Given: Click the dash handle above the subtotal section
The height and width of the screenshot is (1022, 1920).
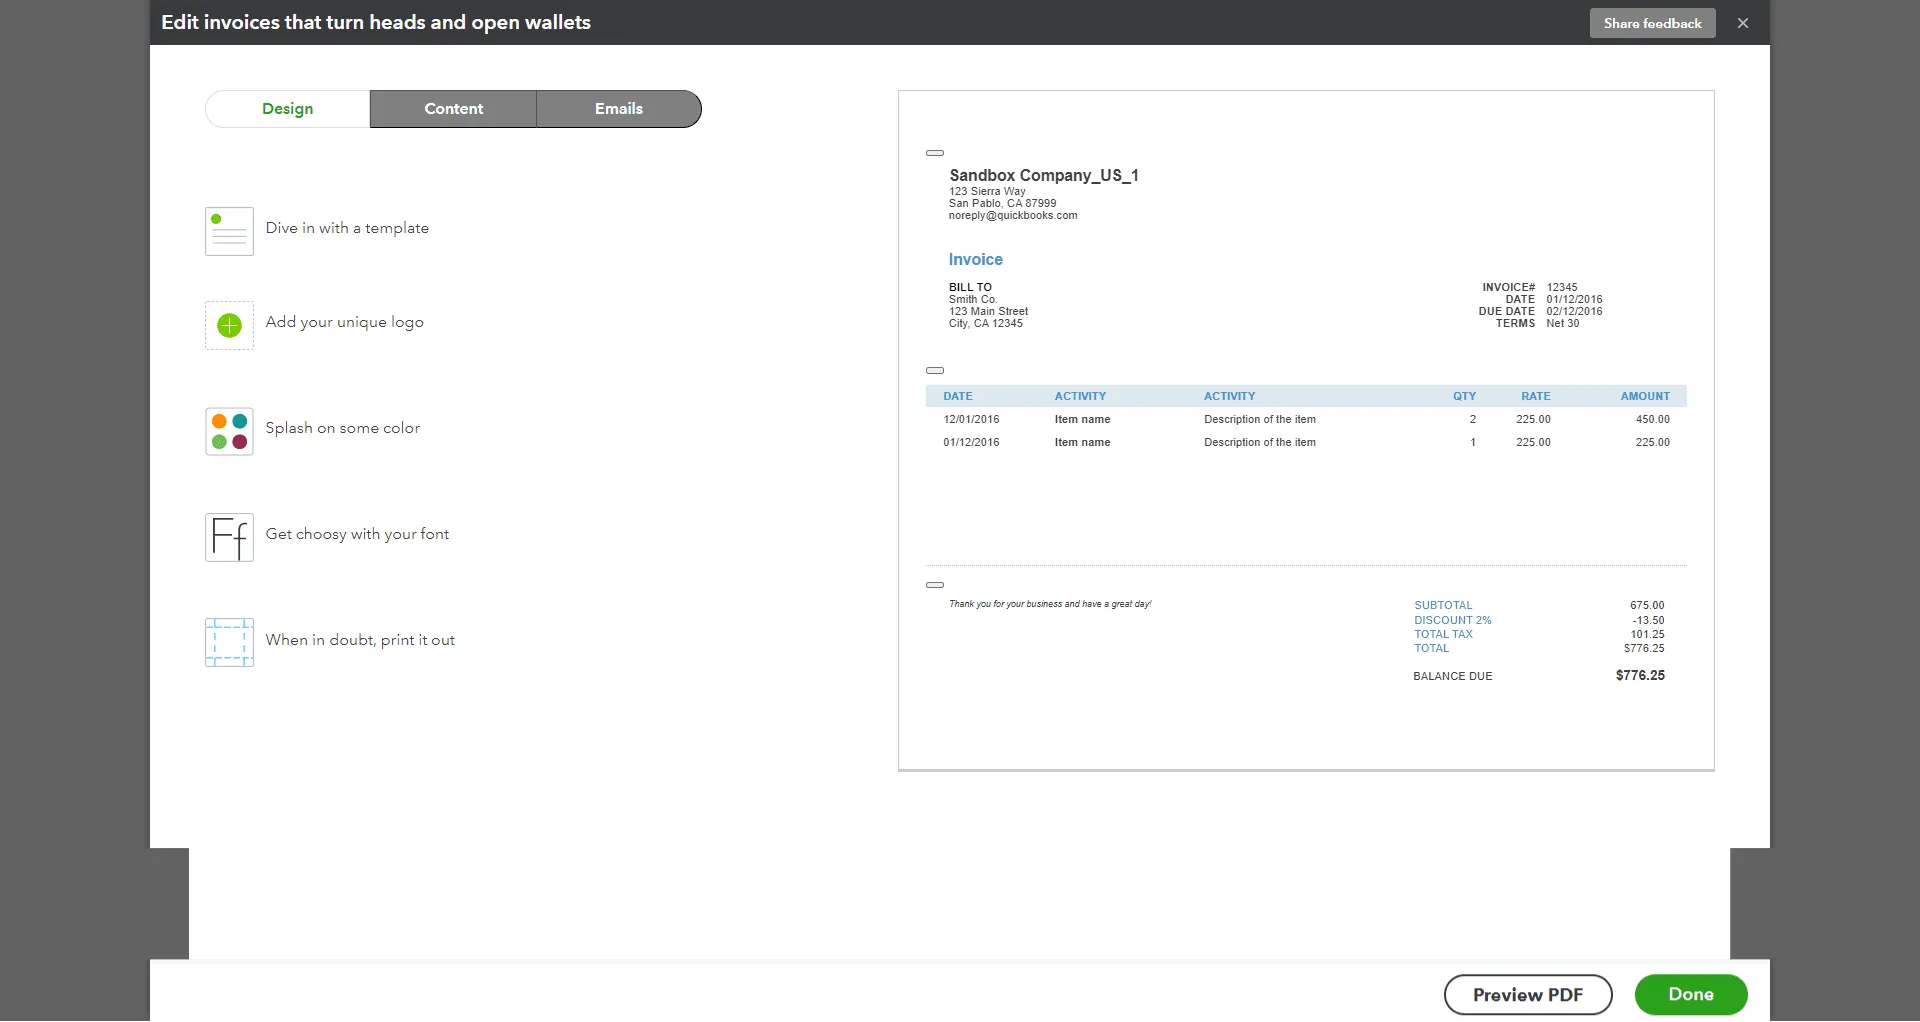Looking at the screenshot, I should 935,585.
